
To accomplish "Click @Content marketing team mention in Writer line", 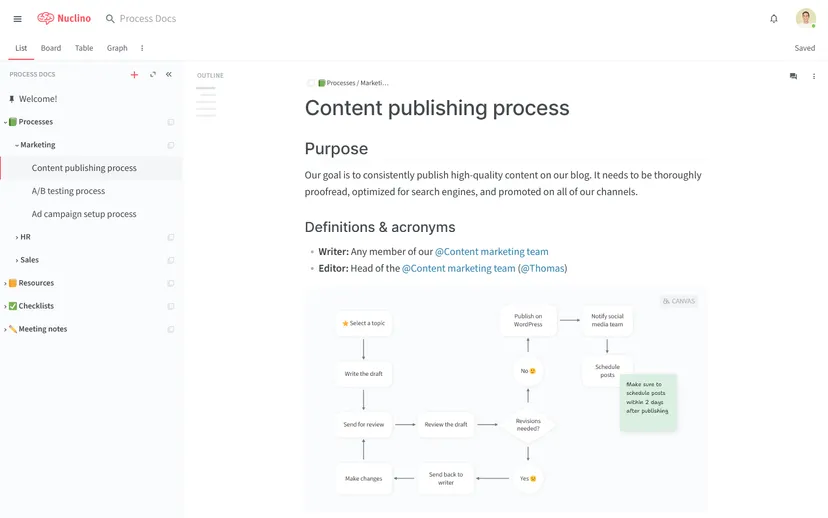I will pyautogui.click(x=492, y=252).
